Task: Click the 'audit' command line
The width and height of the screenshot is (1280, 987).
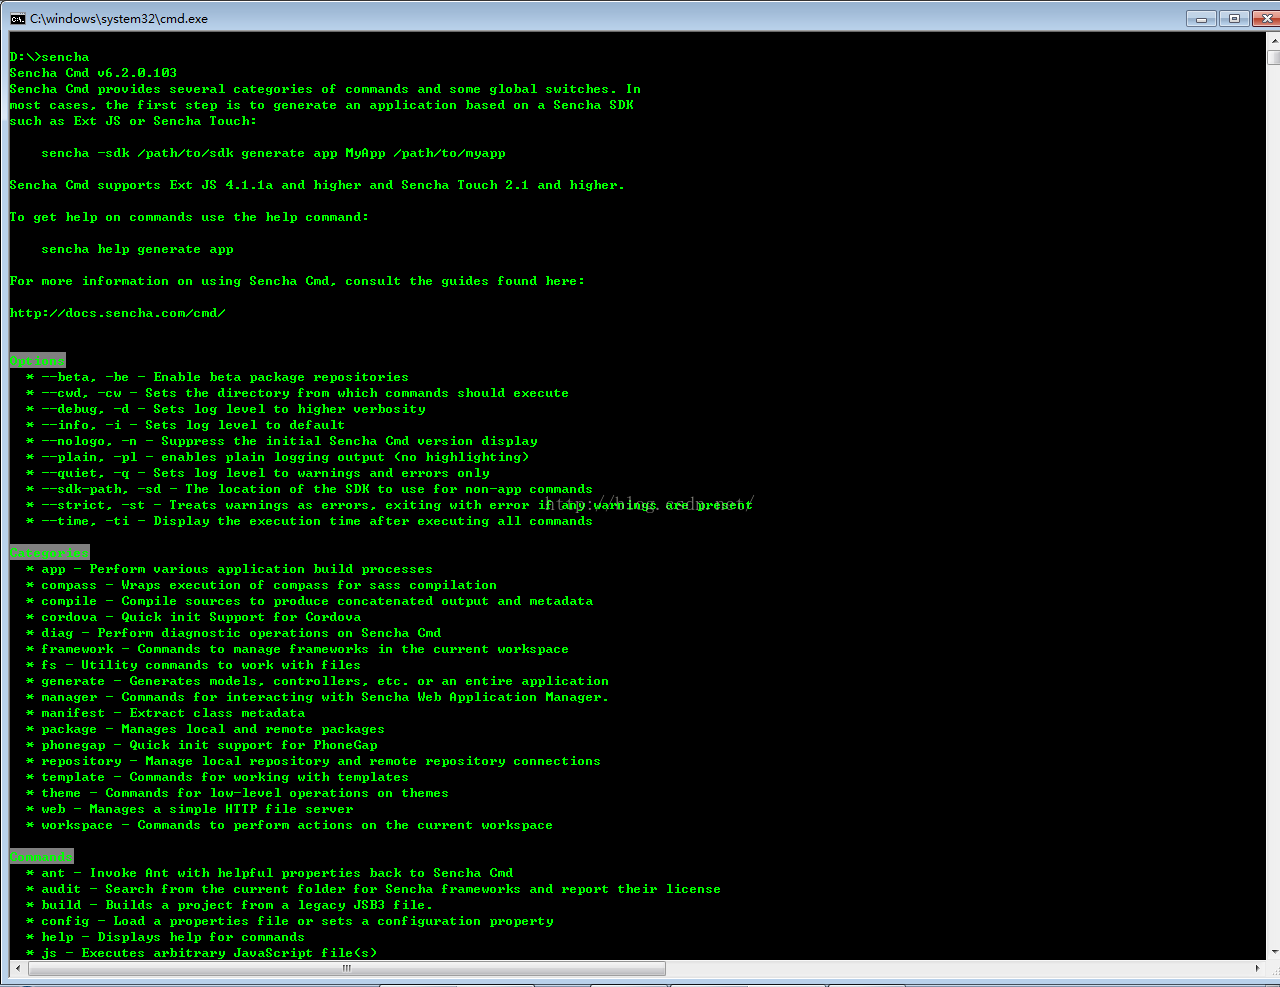Action: point(373,889)
